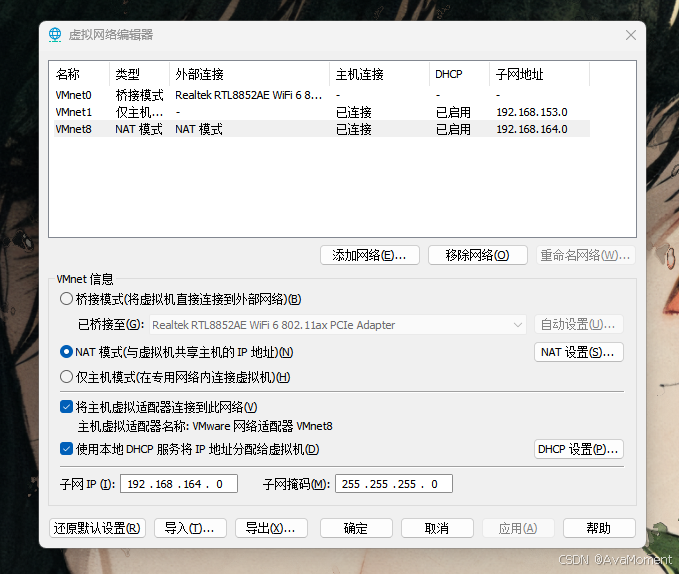Click 已连接 host connection cell of VMnet8
This screenshot has height=574, width=679.
pos(354,129)
